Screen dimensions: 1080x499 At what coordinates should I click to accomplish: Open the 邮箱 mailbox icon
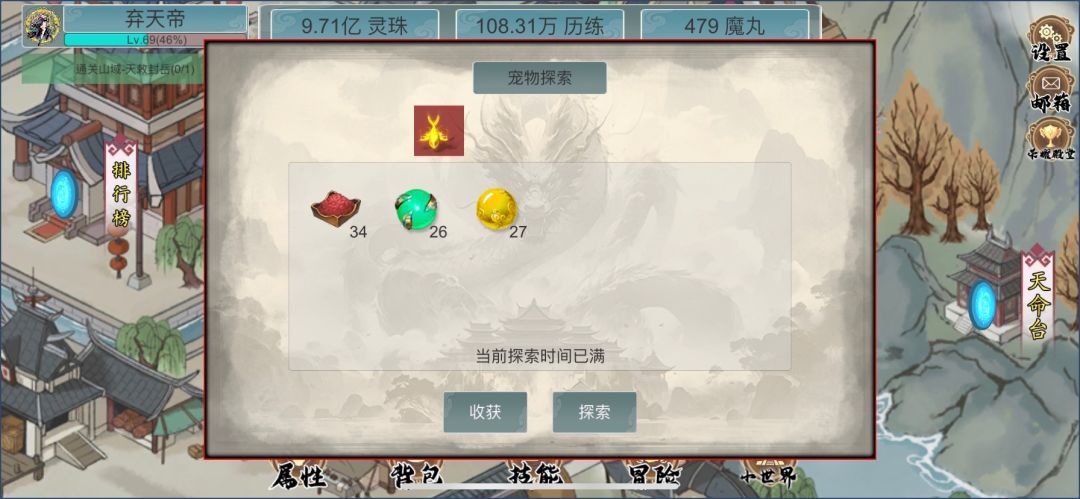pos(1050,90)
